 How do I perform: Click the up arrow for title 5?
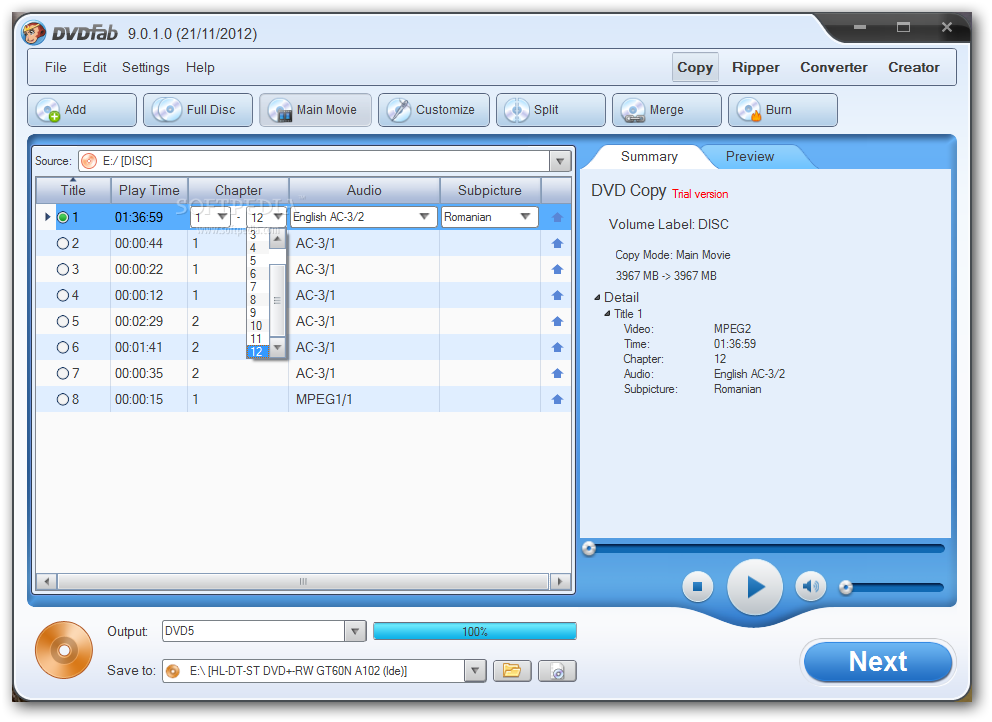(x=557, y=321)
